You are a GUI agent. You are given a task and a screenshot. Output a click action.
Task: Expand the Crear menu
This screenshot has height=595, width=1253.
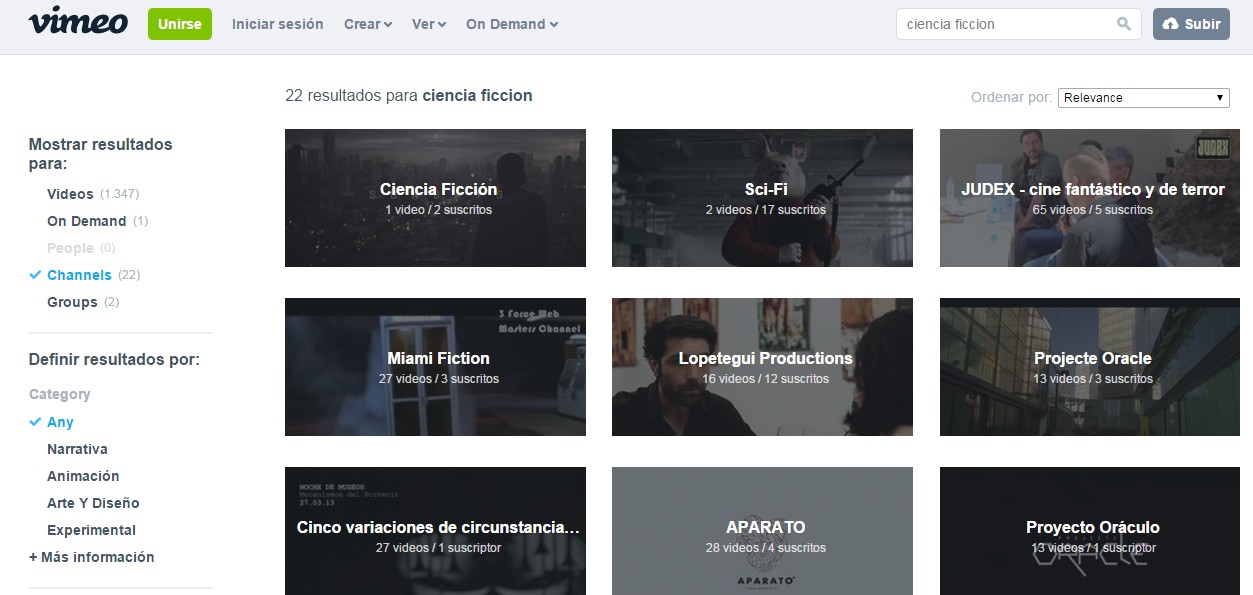point(367,24)
